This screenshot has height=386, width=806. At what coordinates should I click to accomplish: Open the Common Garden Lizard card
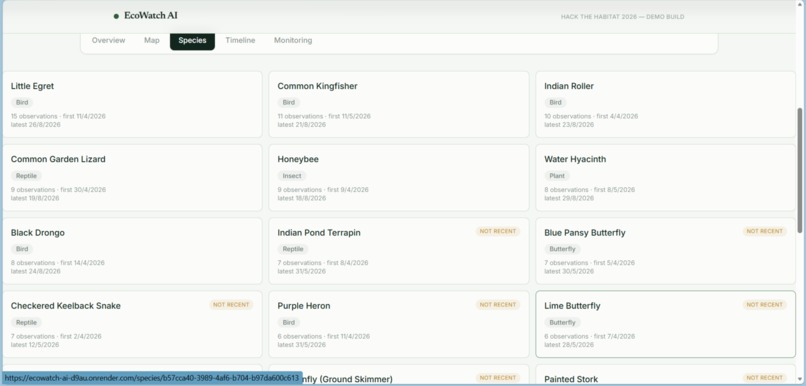133,178
